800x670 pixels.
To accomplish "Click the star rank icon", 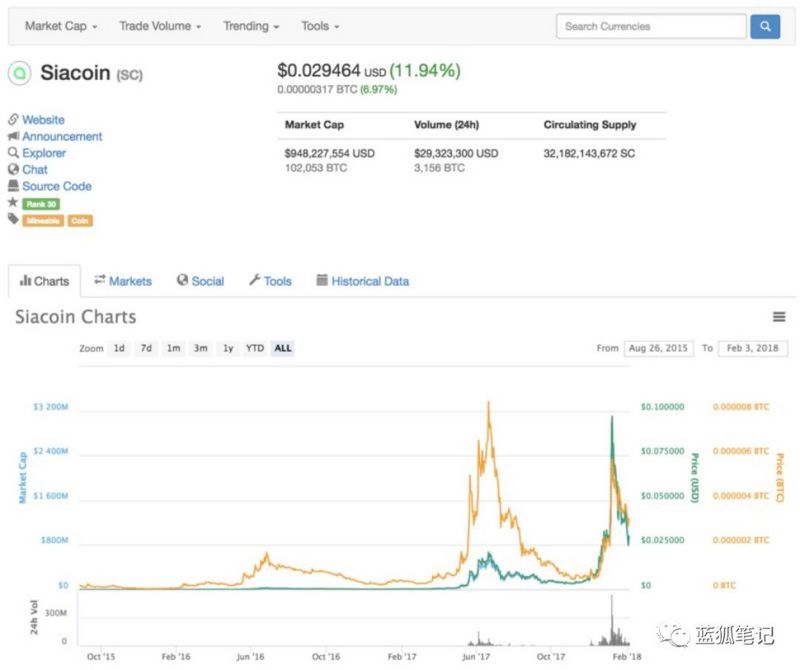I will point(13,203).
